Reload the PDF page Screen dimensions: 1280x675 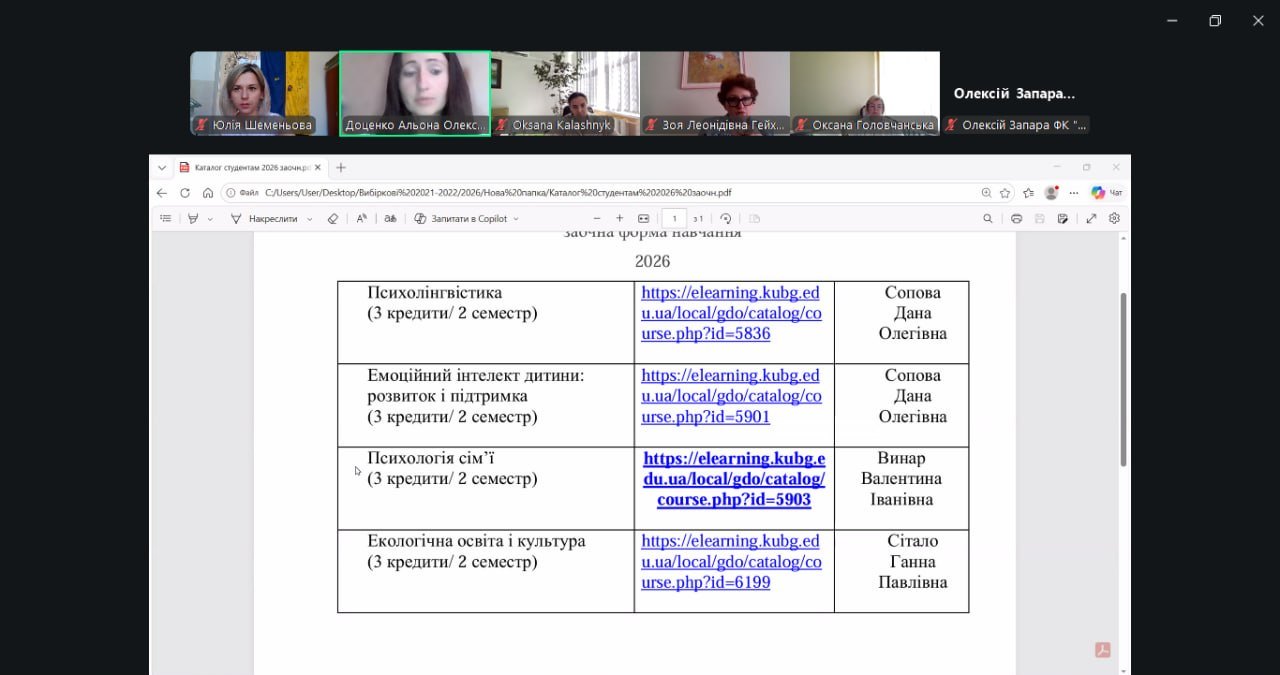tap(185, 193)
